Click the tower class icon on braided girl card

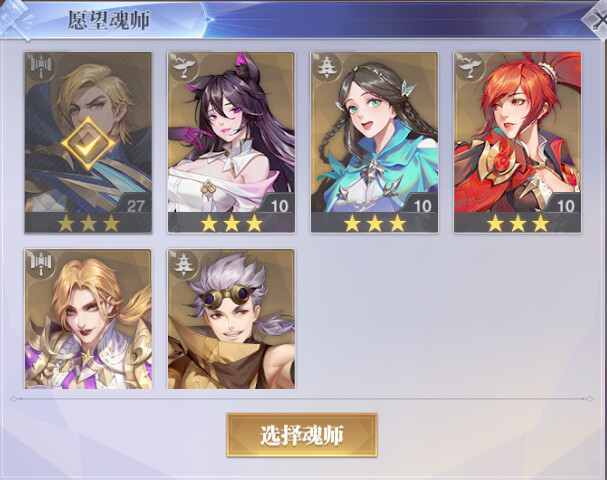[327, 67]
